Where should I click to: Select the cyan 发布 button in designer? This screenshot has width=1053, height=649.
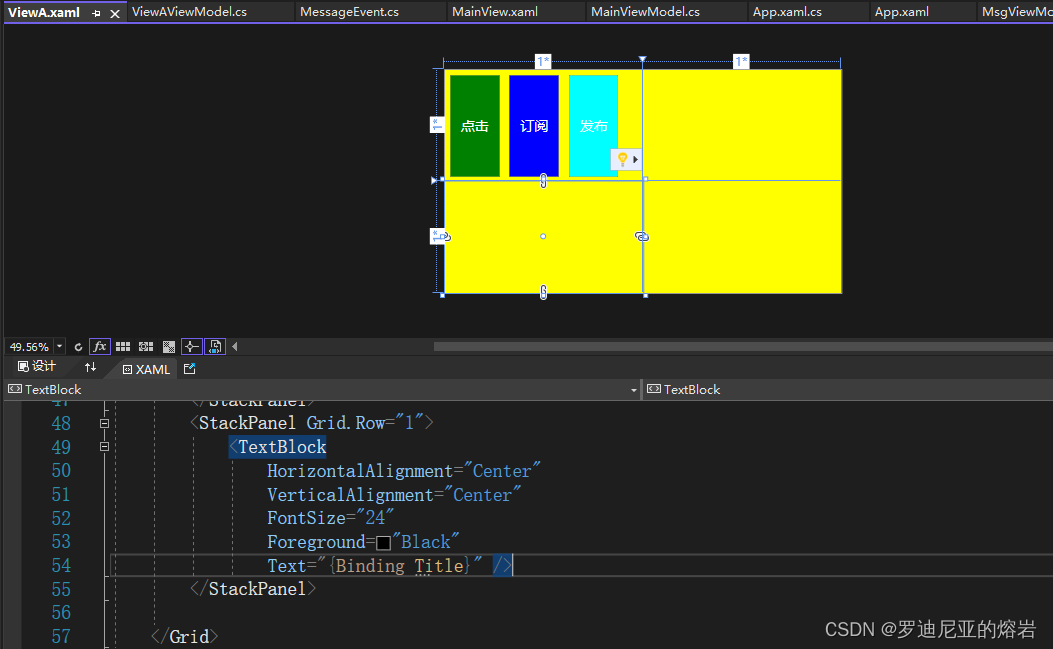coord(593,126)
